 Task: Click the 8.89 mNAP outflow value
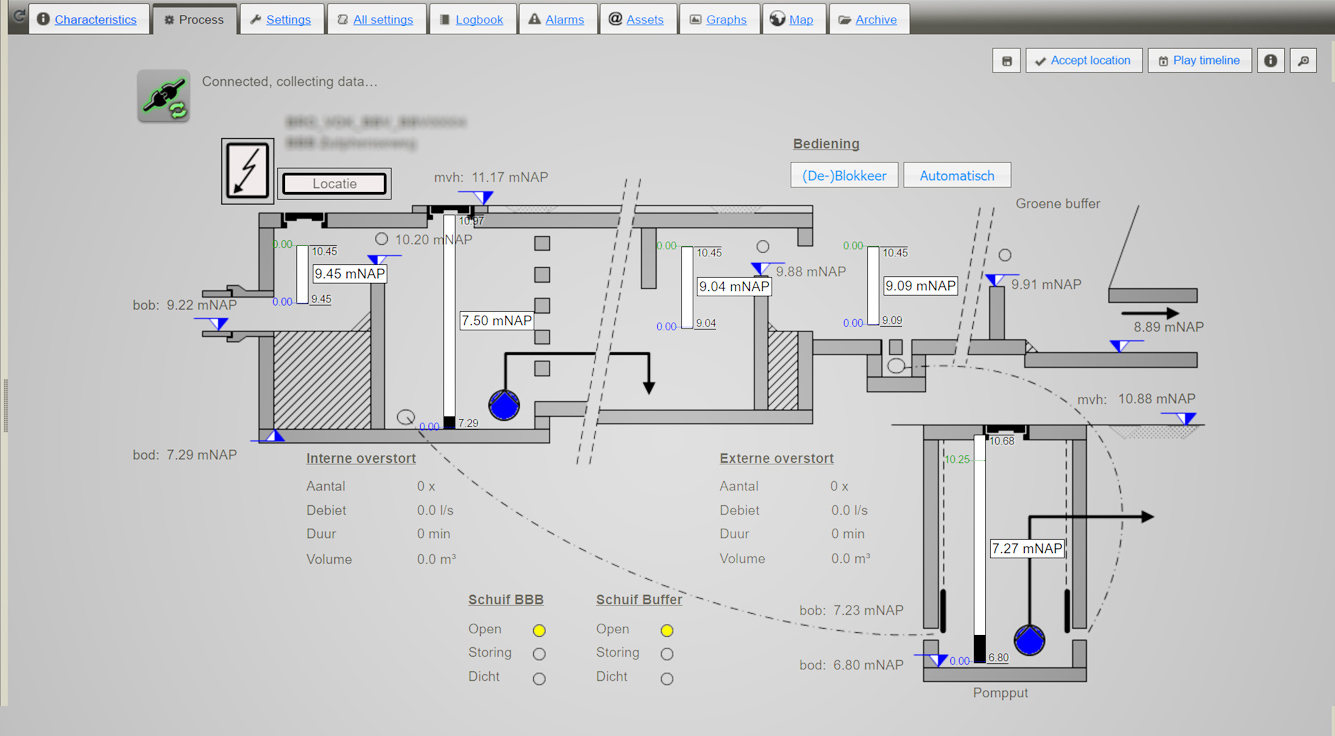pos(1169,327)
